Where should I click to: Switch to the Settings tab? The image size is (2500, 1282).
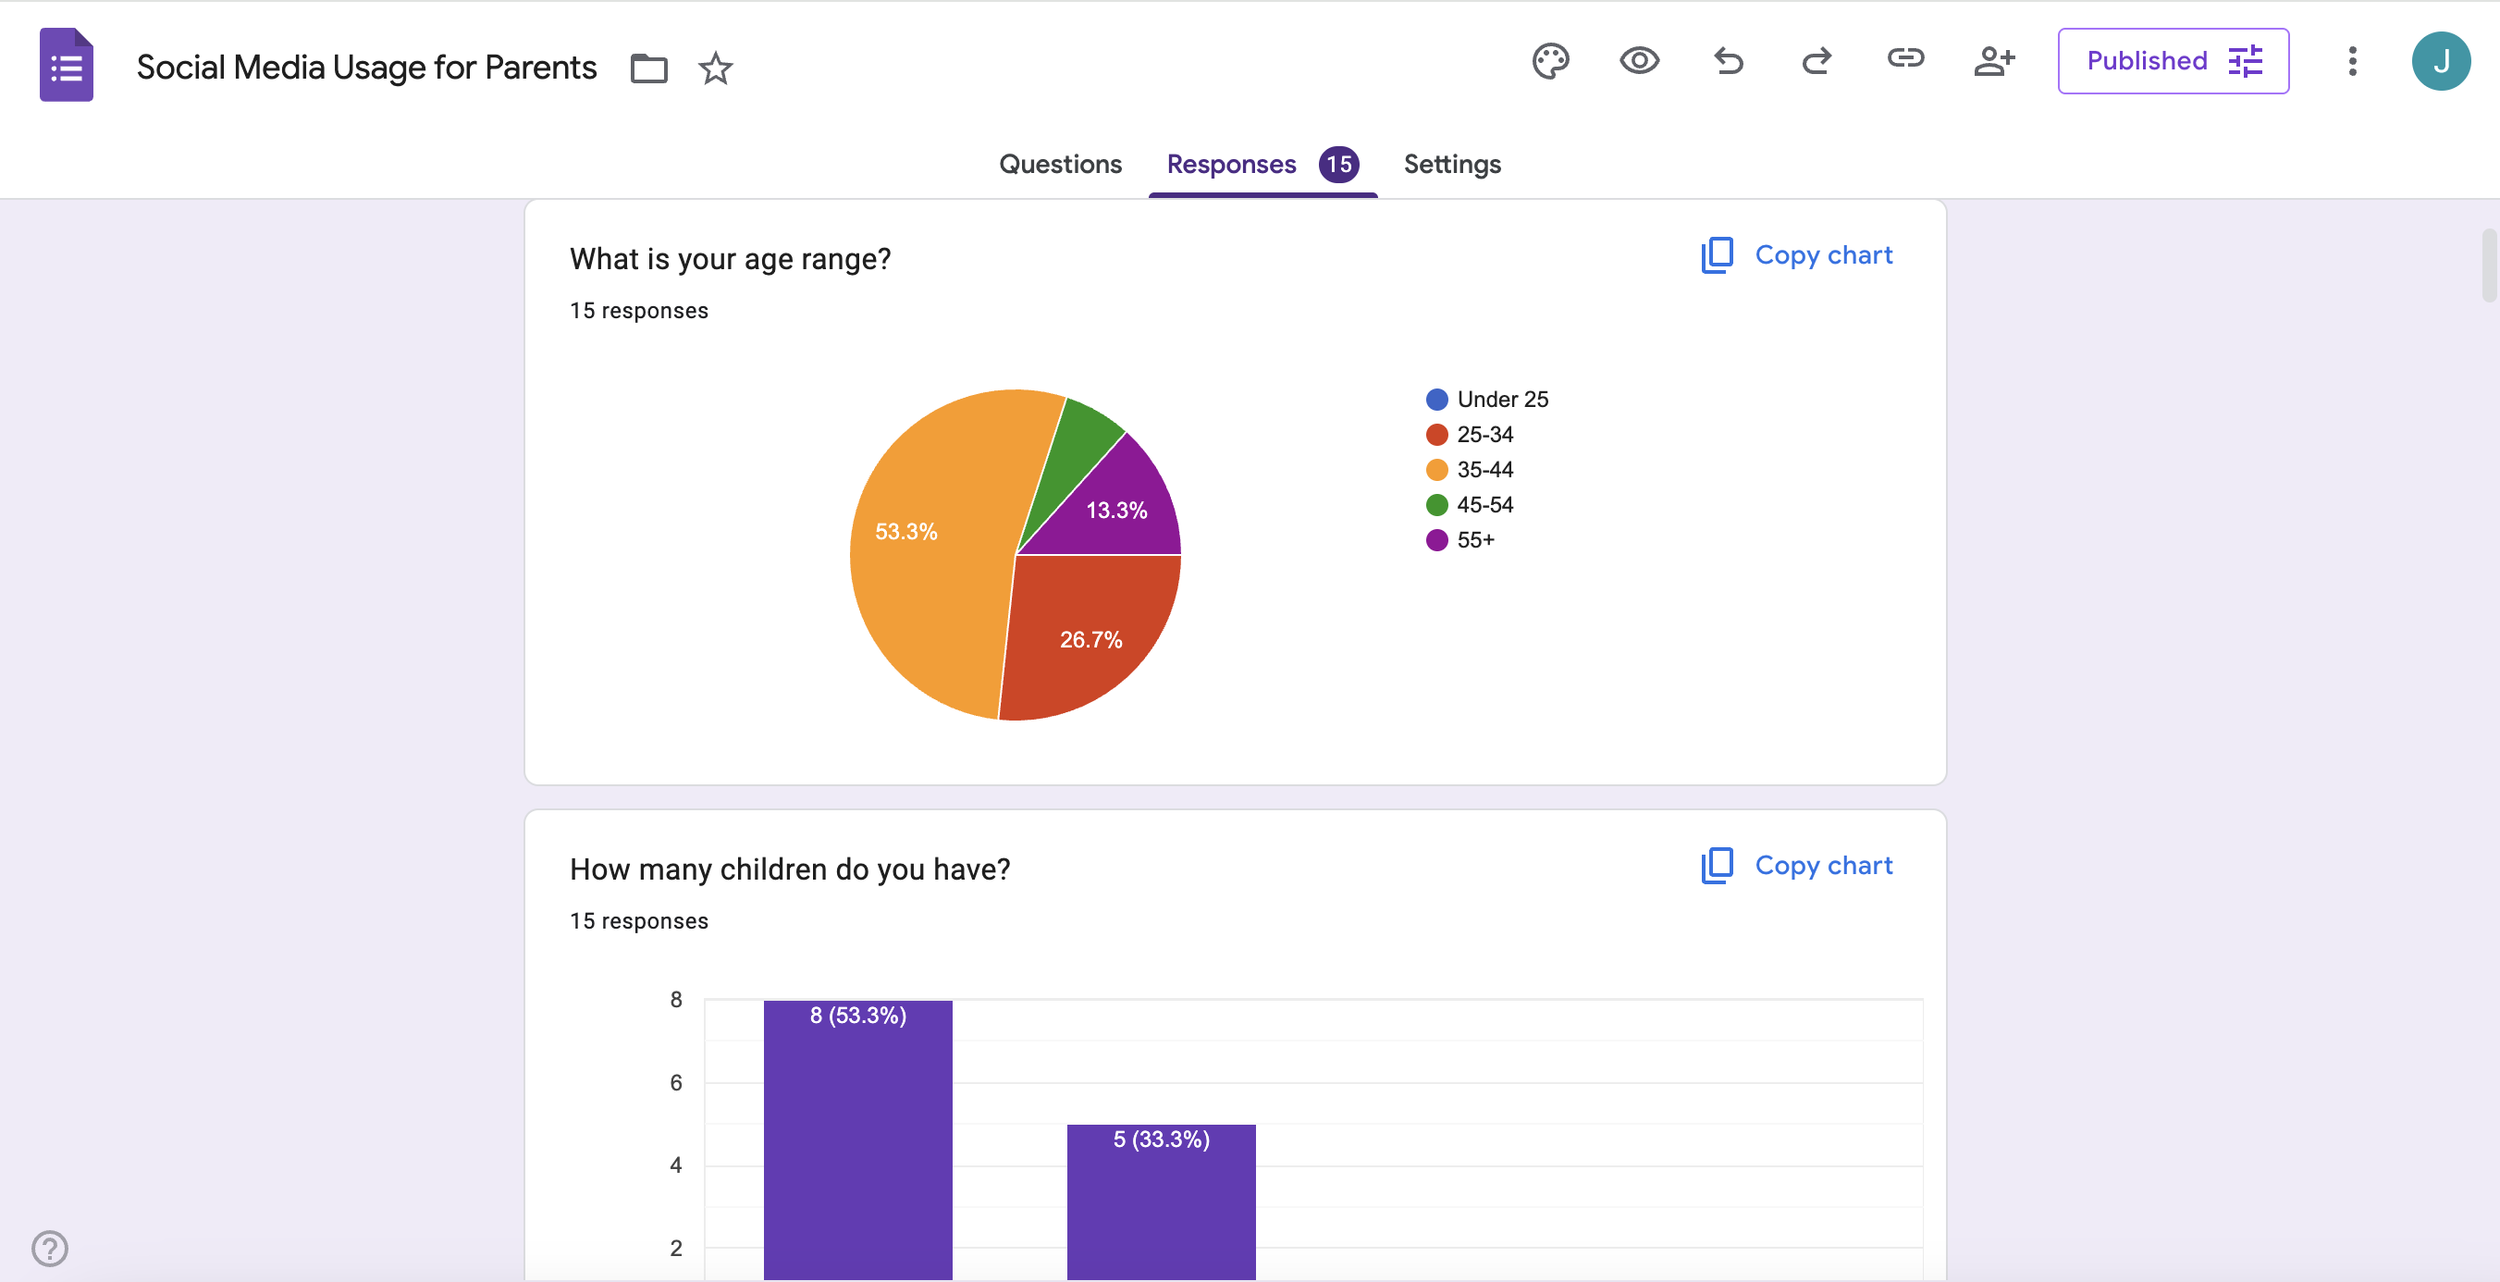tap(1452, 164)
